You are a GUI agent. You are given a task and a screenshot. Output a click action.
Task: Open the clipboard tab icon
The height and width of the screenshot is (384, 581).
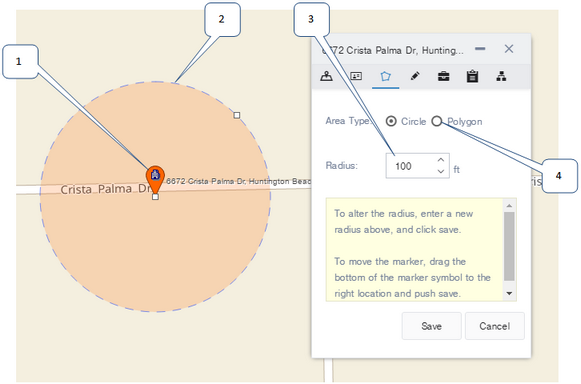(472, 76)
